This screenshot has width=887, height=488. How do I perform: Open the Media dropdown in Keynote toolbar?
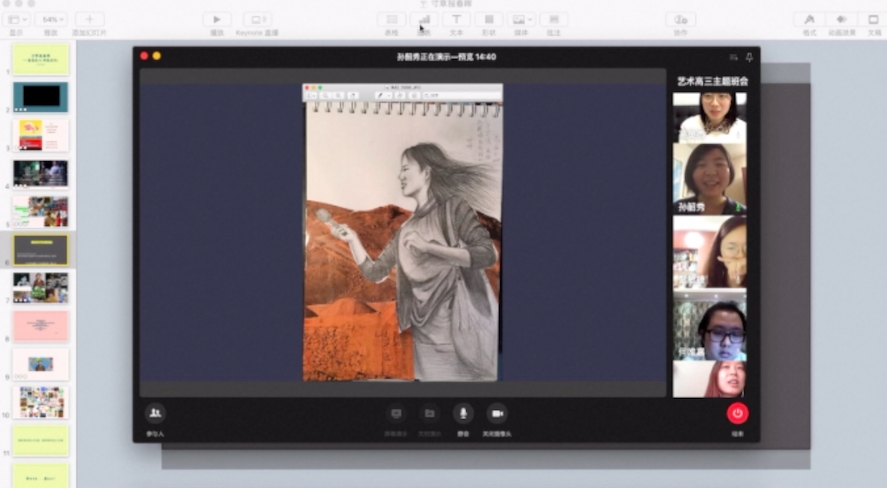coord(521,19)
